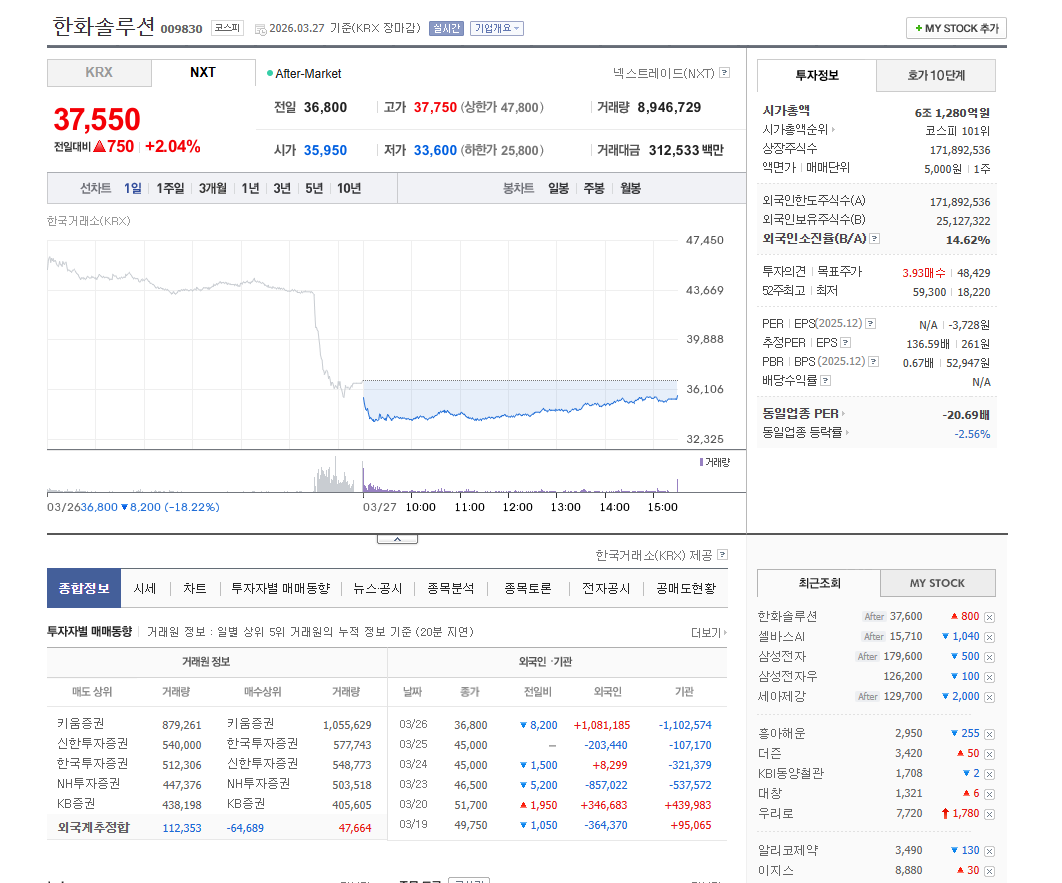Open the 투자정보 tab
Screen dimensions: 1062x883
[x=817, y=75]
